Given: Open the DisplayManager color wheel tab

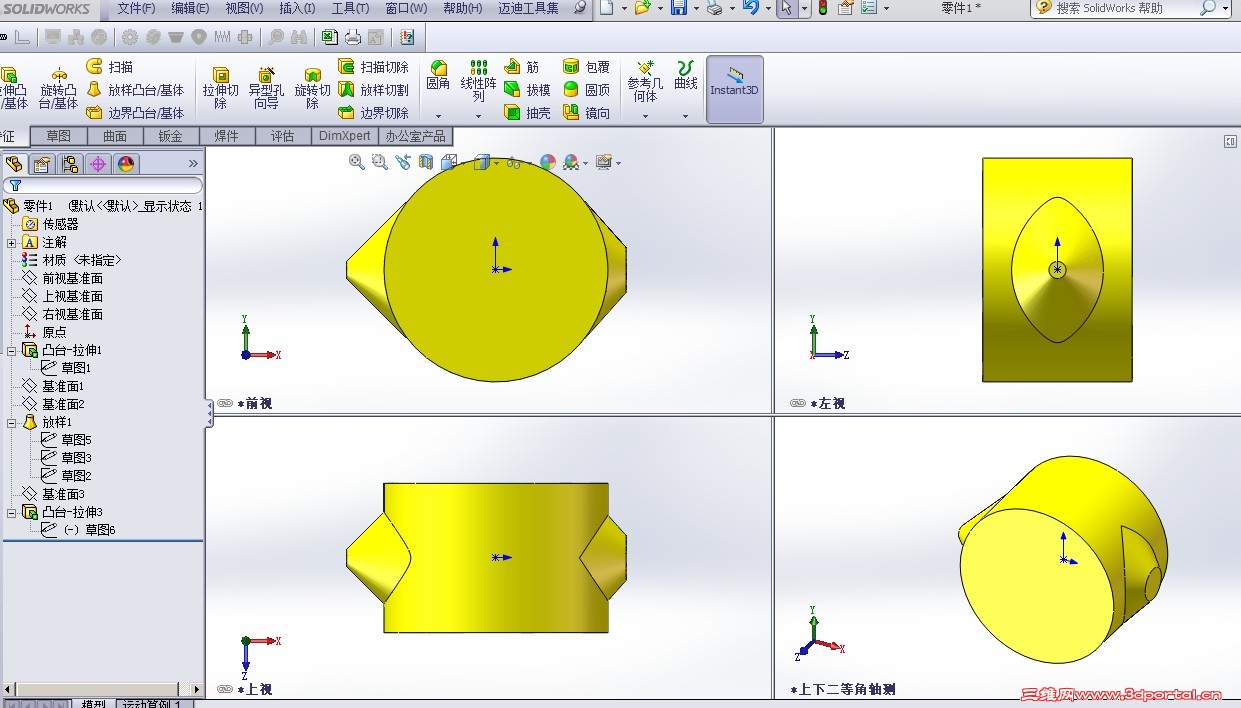Looking at the screenshot, I should [x=125, y=164].
